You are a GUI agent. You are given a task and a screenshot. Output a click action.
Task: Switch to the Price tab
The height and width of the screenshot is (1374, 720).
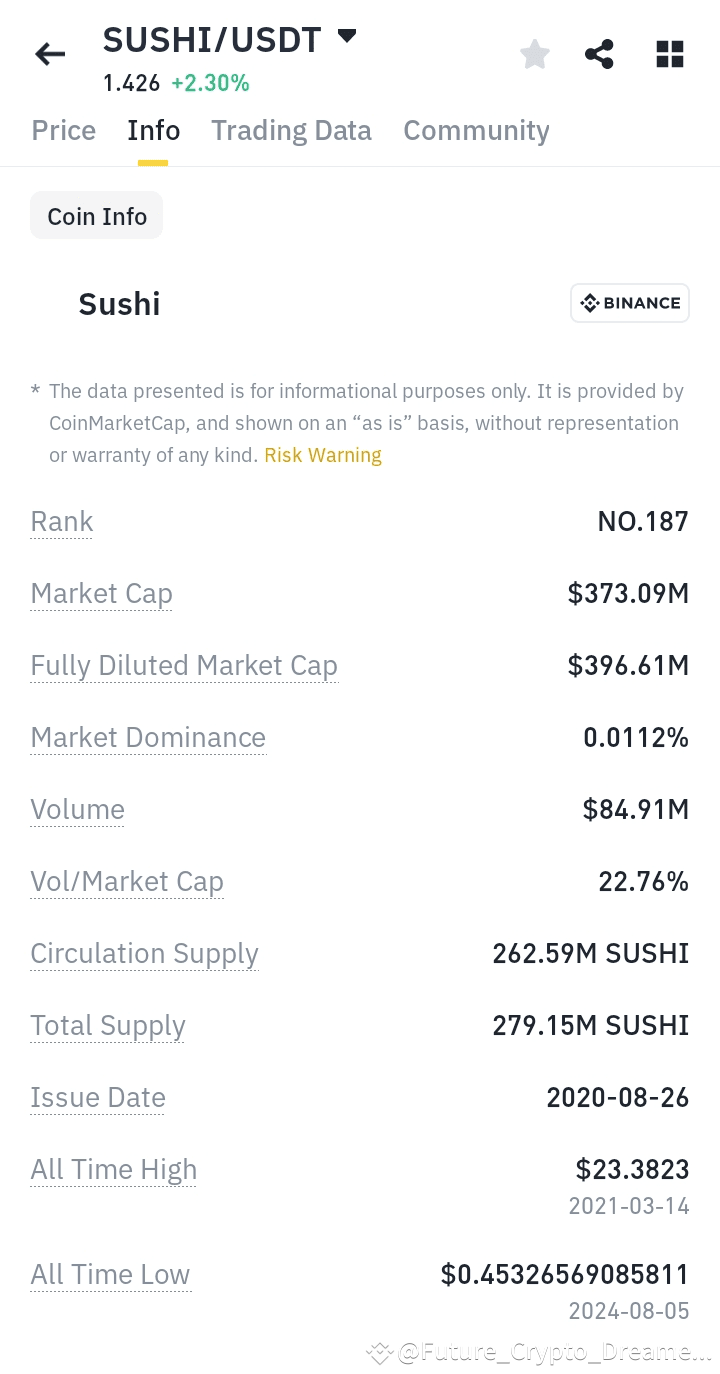click(x=64, y=131)
